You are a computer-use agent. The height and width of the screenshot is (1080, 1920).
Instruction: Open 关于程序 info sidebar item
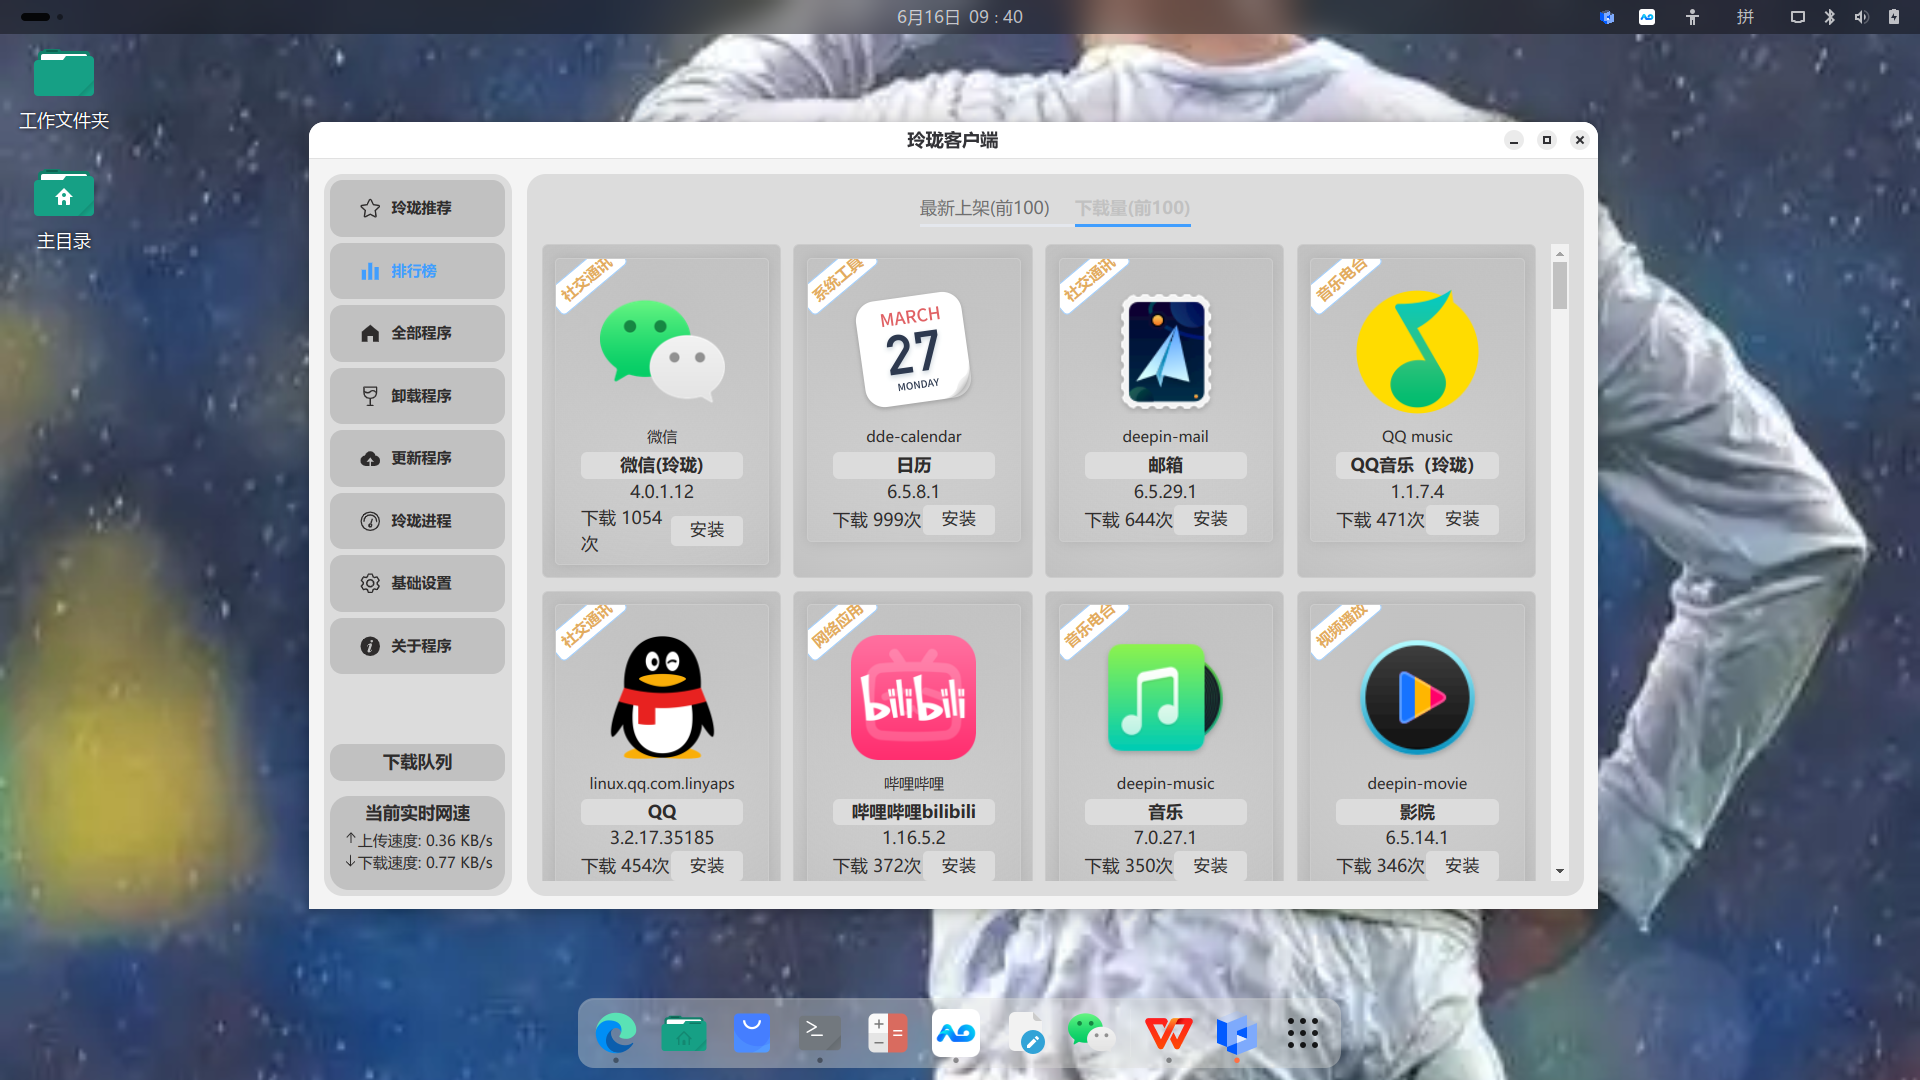(x=417, y=646)
